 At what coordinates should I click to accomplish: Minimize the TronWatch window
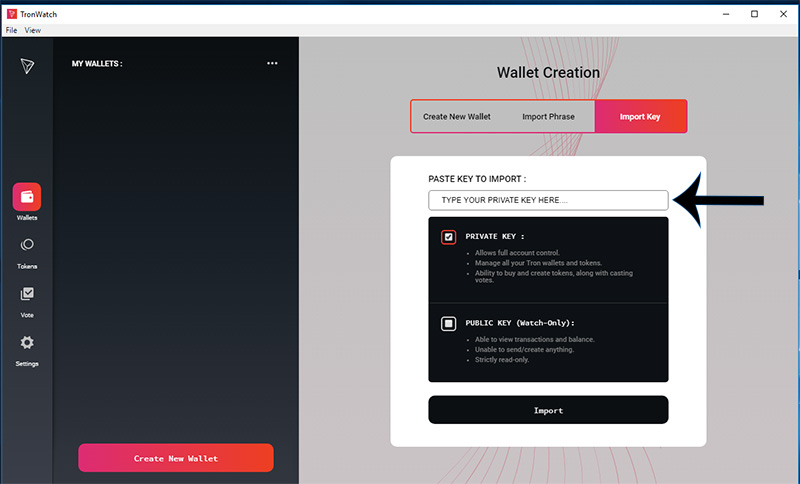[726, 14]
